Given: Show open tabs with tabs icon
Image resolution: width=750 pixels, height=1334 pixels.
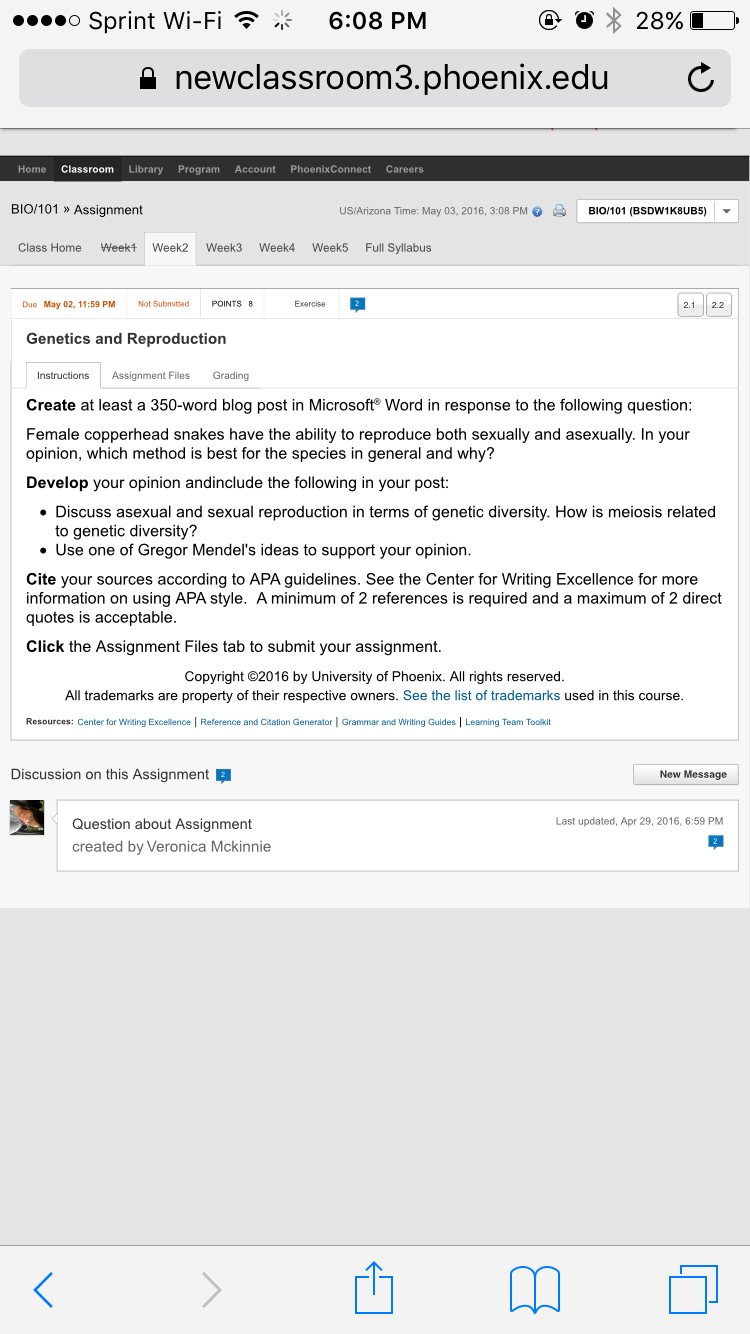Looking at the screenshot, I should [694, 1289].
